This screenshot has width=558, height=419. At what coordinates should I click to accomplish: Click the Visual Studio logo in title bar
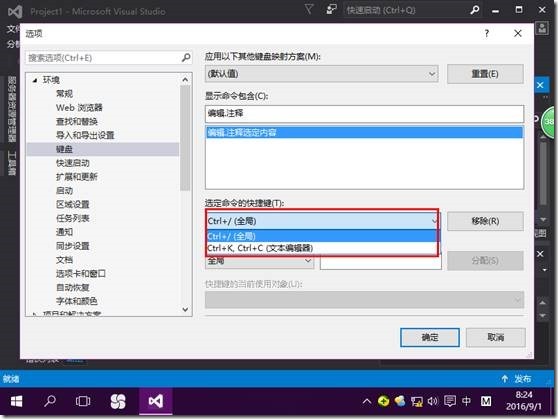pyautogui.click(x=15, y=11)
